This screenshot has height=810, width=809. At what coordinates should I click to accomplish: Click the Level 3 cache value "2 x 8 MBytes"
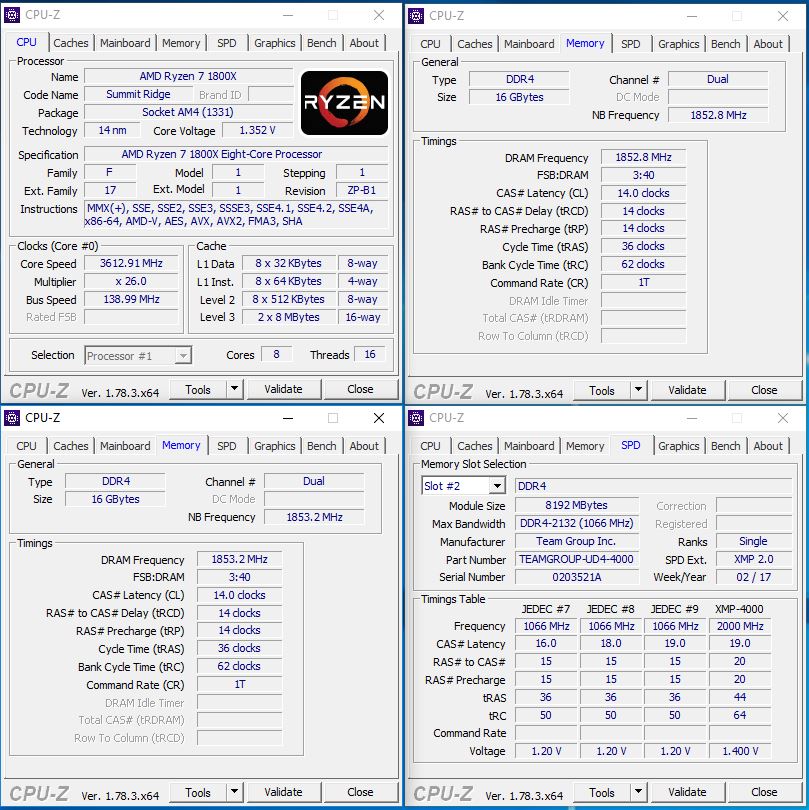pos(288,317)
